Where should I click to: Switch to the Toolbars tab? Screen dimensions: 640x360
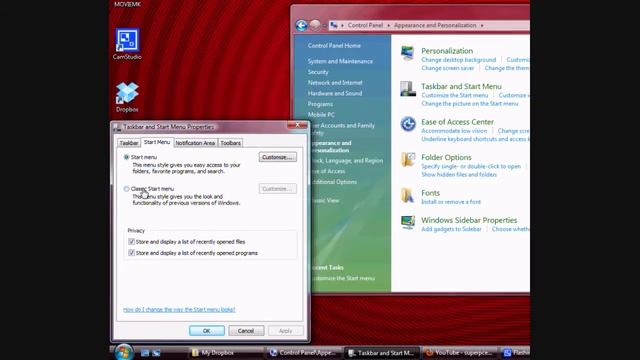(x=230, y=143)
